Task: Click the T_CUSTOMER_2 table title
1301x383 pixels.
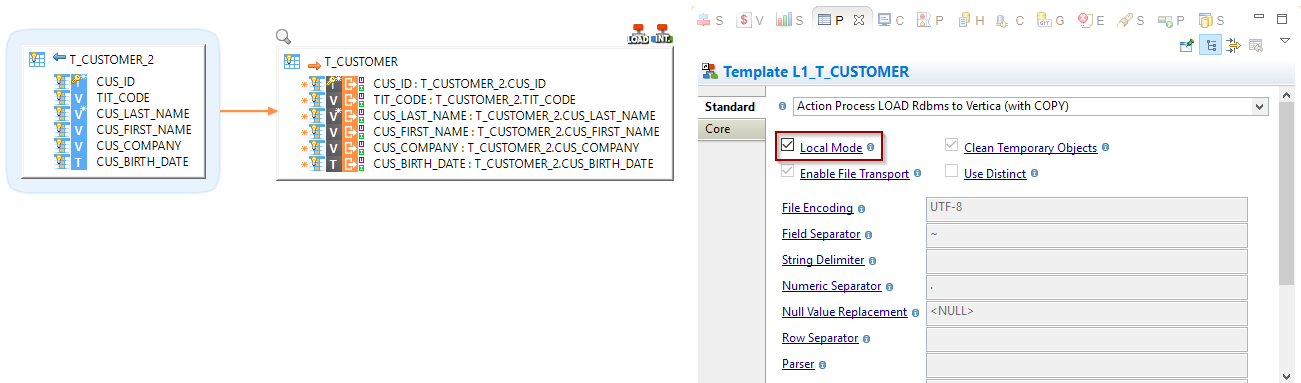Action: (x=111, y=59)
